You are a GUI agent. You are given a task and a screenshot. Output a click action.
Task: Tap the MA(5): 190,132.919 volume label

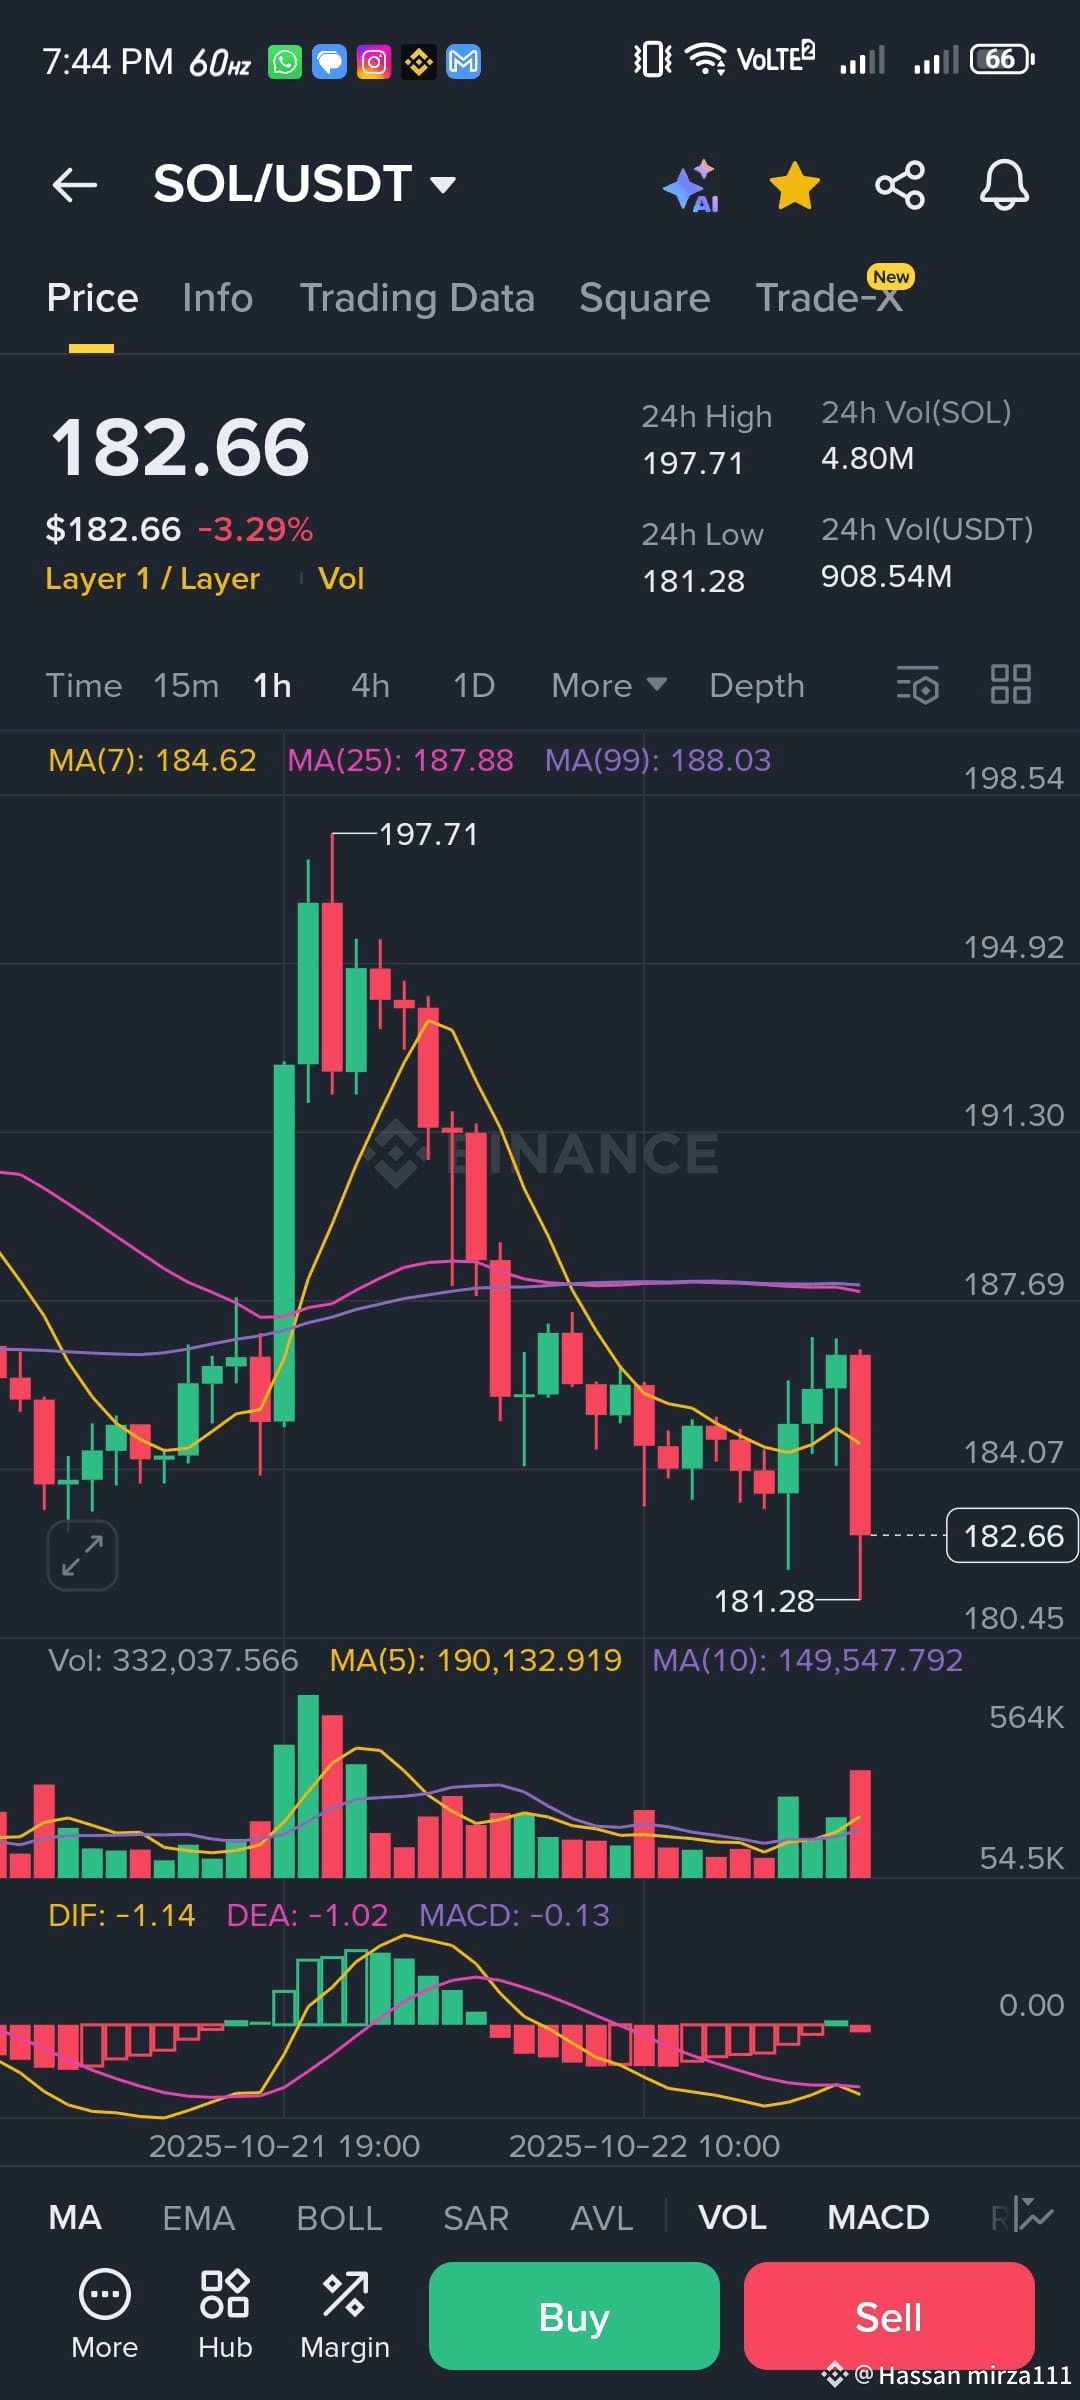(476, 1660)
